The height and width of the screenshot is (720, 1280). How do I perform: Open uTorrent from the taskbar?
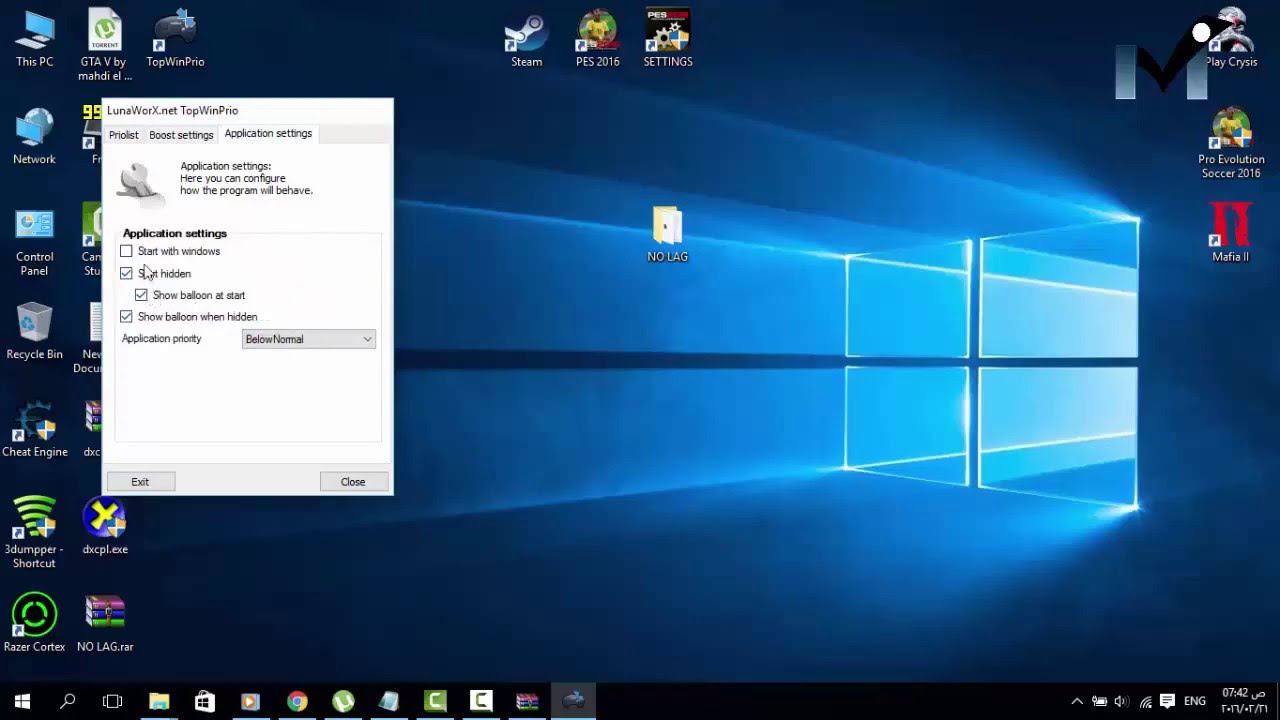pos(343,701)
